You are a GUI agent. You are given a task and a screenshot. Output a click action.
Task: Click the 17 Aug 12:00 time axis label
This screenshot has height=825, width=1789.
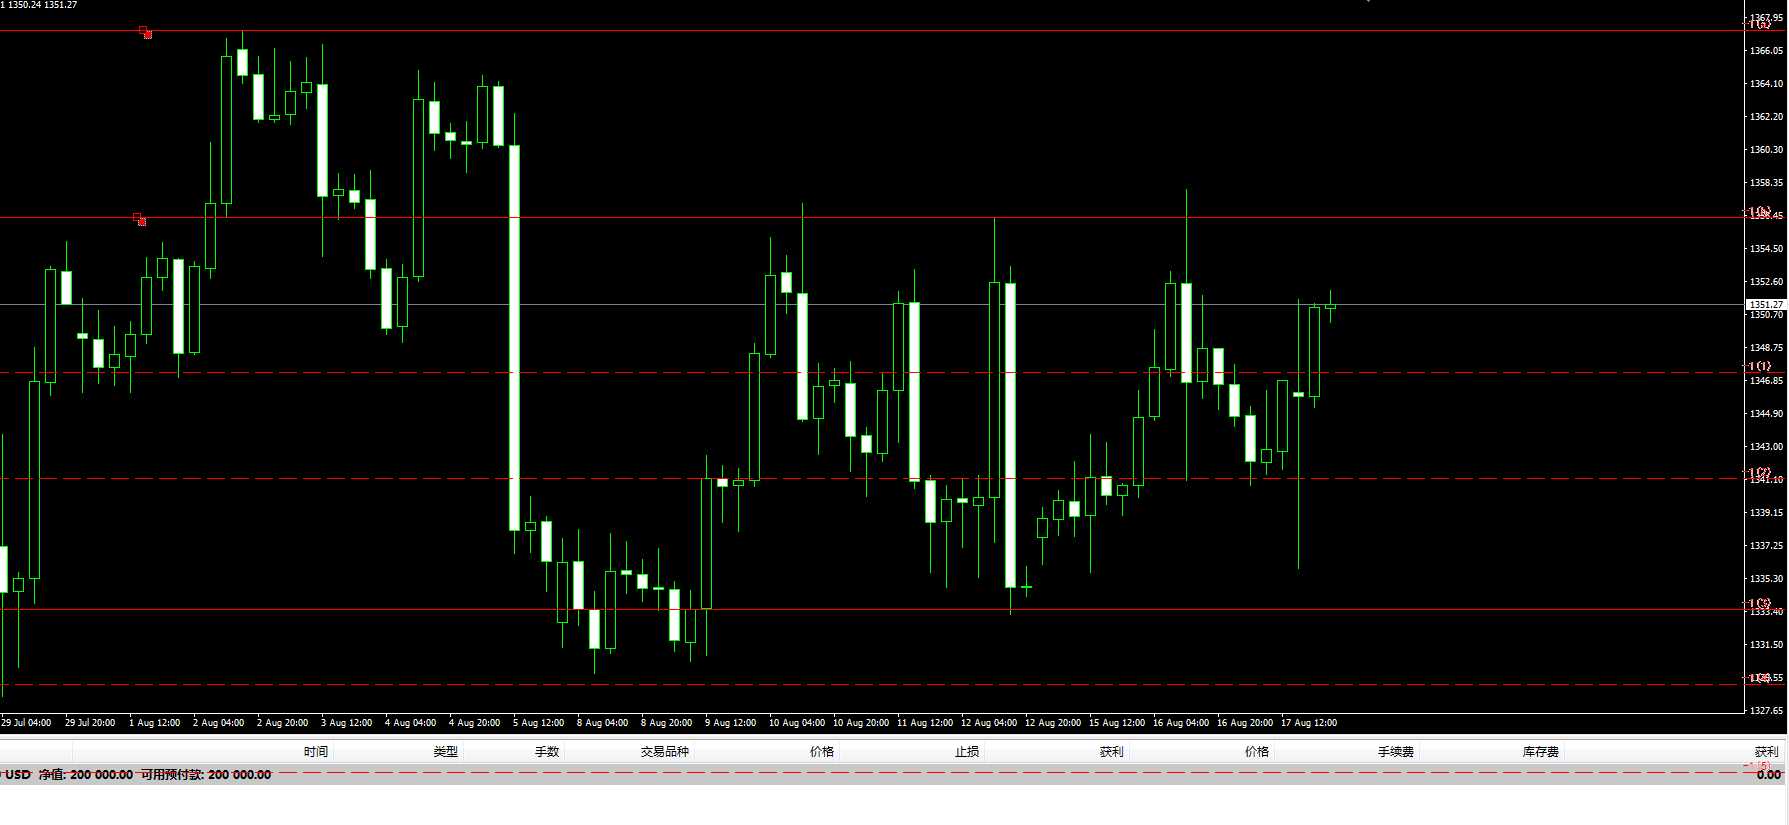[1309, 723]
